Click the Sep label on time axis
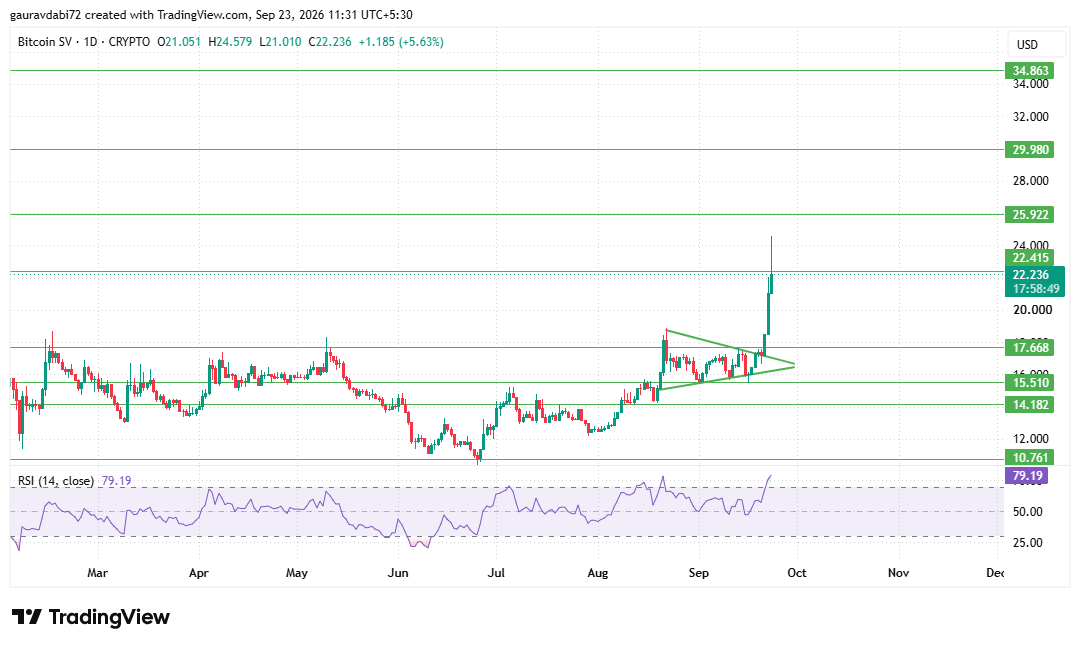The image size is (1080, 647). point(698,573)
